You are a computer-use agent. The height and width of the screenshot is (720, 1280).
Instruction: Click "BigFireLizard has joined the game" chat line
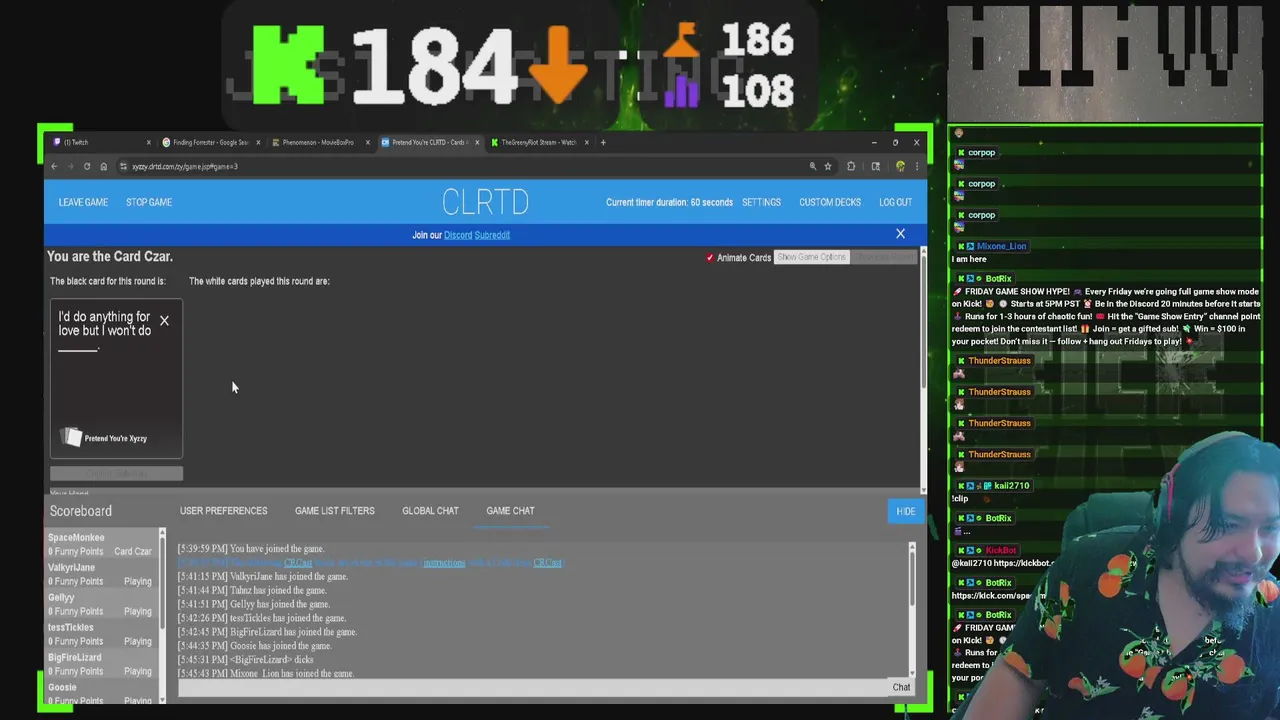[267, 632]
